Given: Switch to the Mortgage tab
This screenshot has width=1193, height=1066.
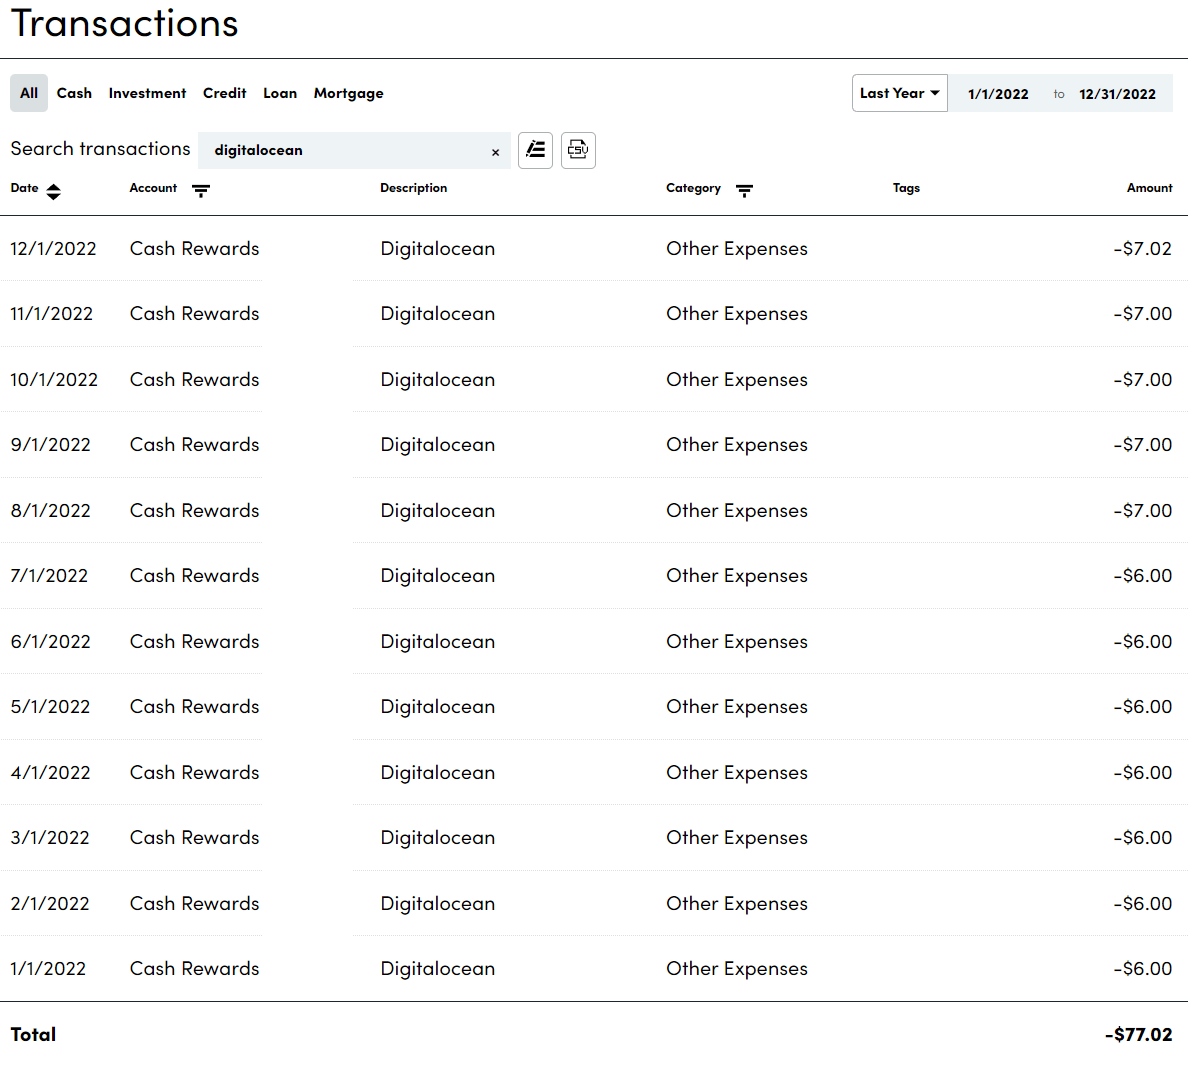Looking at the screenshot, I should point(348,93).
